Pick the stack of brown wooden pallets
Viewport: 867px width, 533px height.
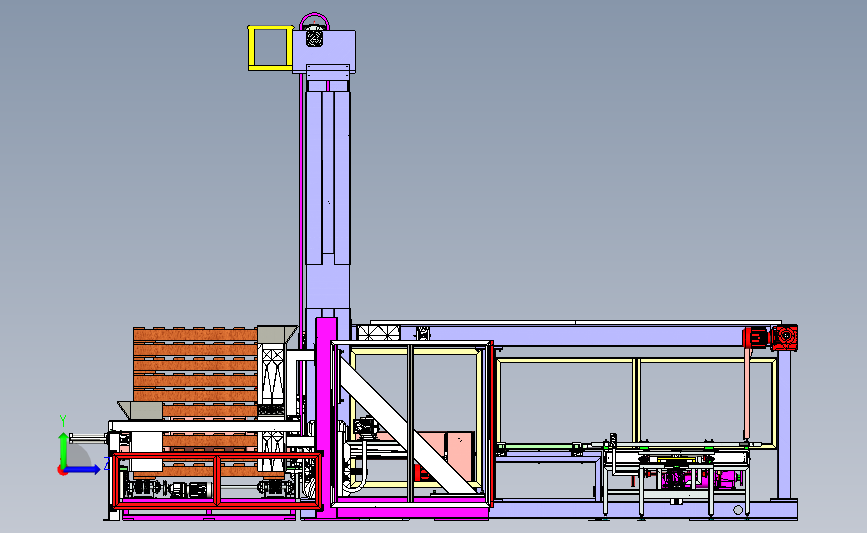click(x=195, y=402)
